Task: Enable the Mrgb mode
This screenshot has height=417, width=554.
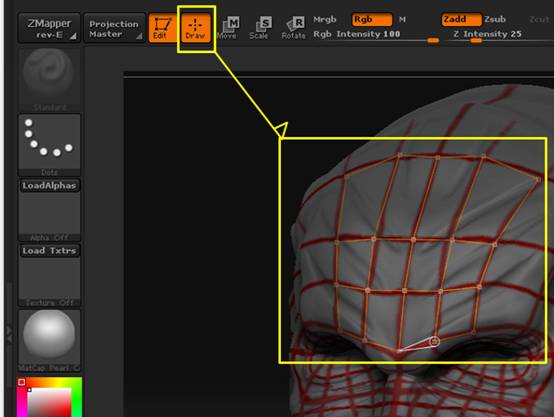Action: (x=325, y=19)
